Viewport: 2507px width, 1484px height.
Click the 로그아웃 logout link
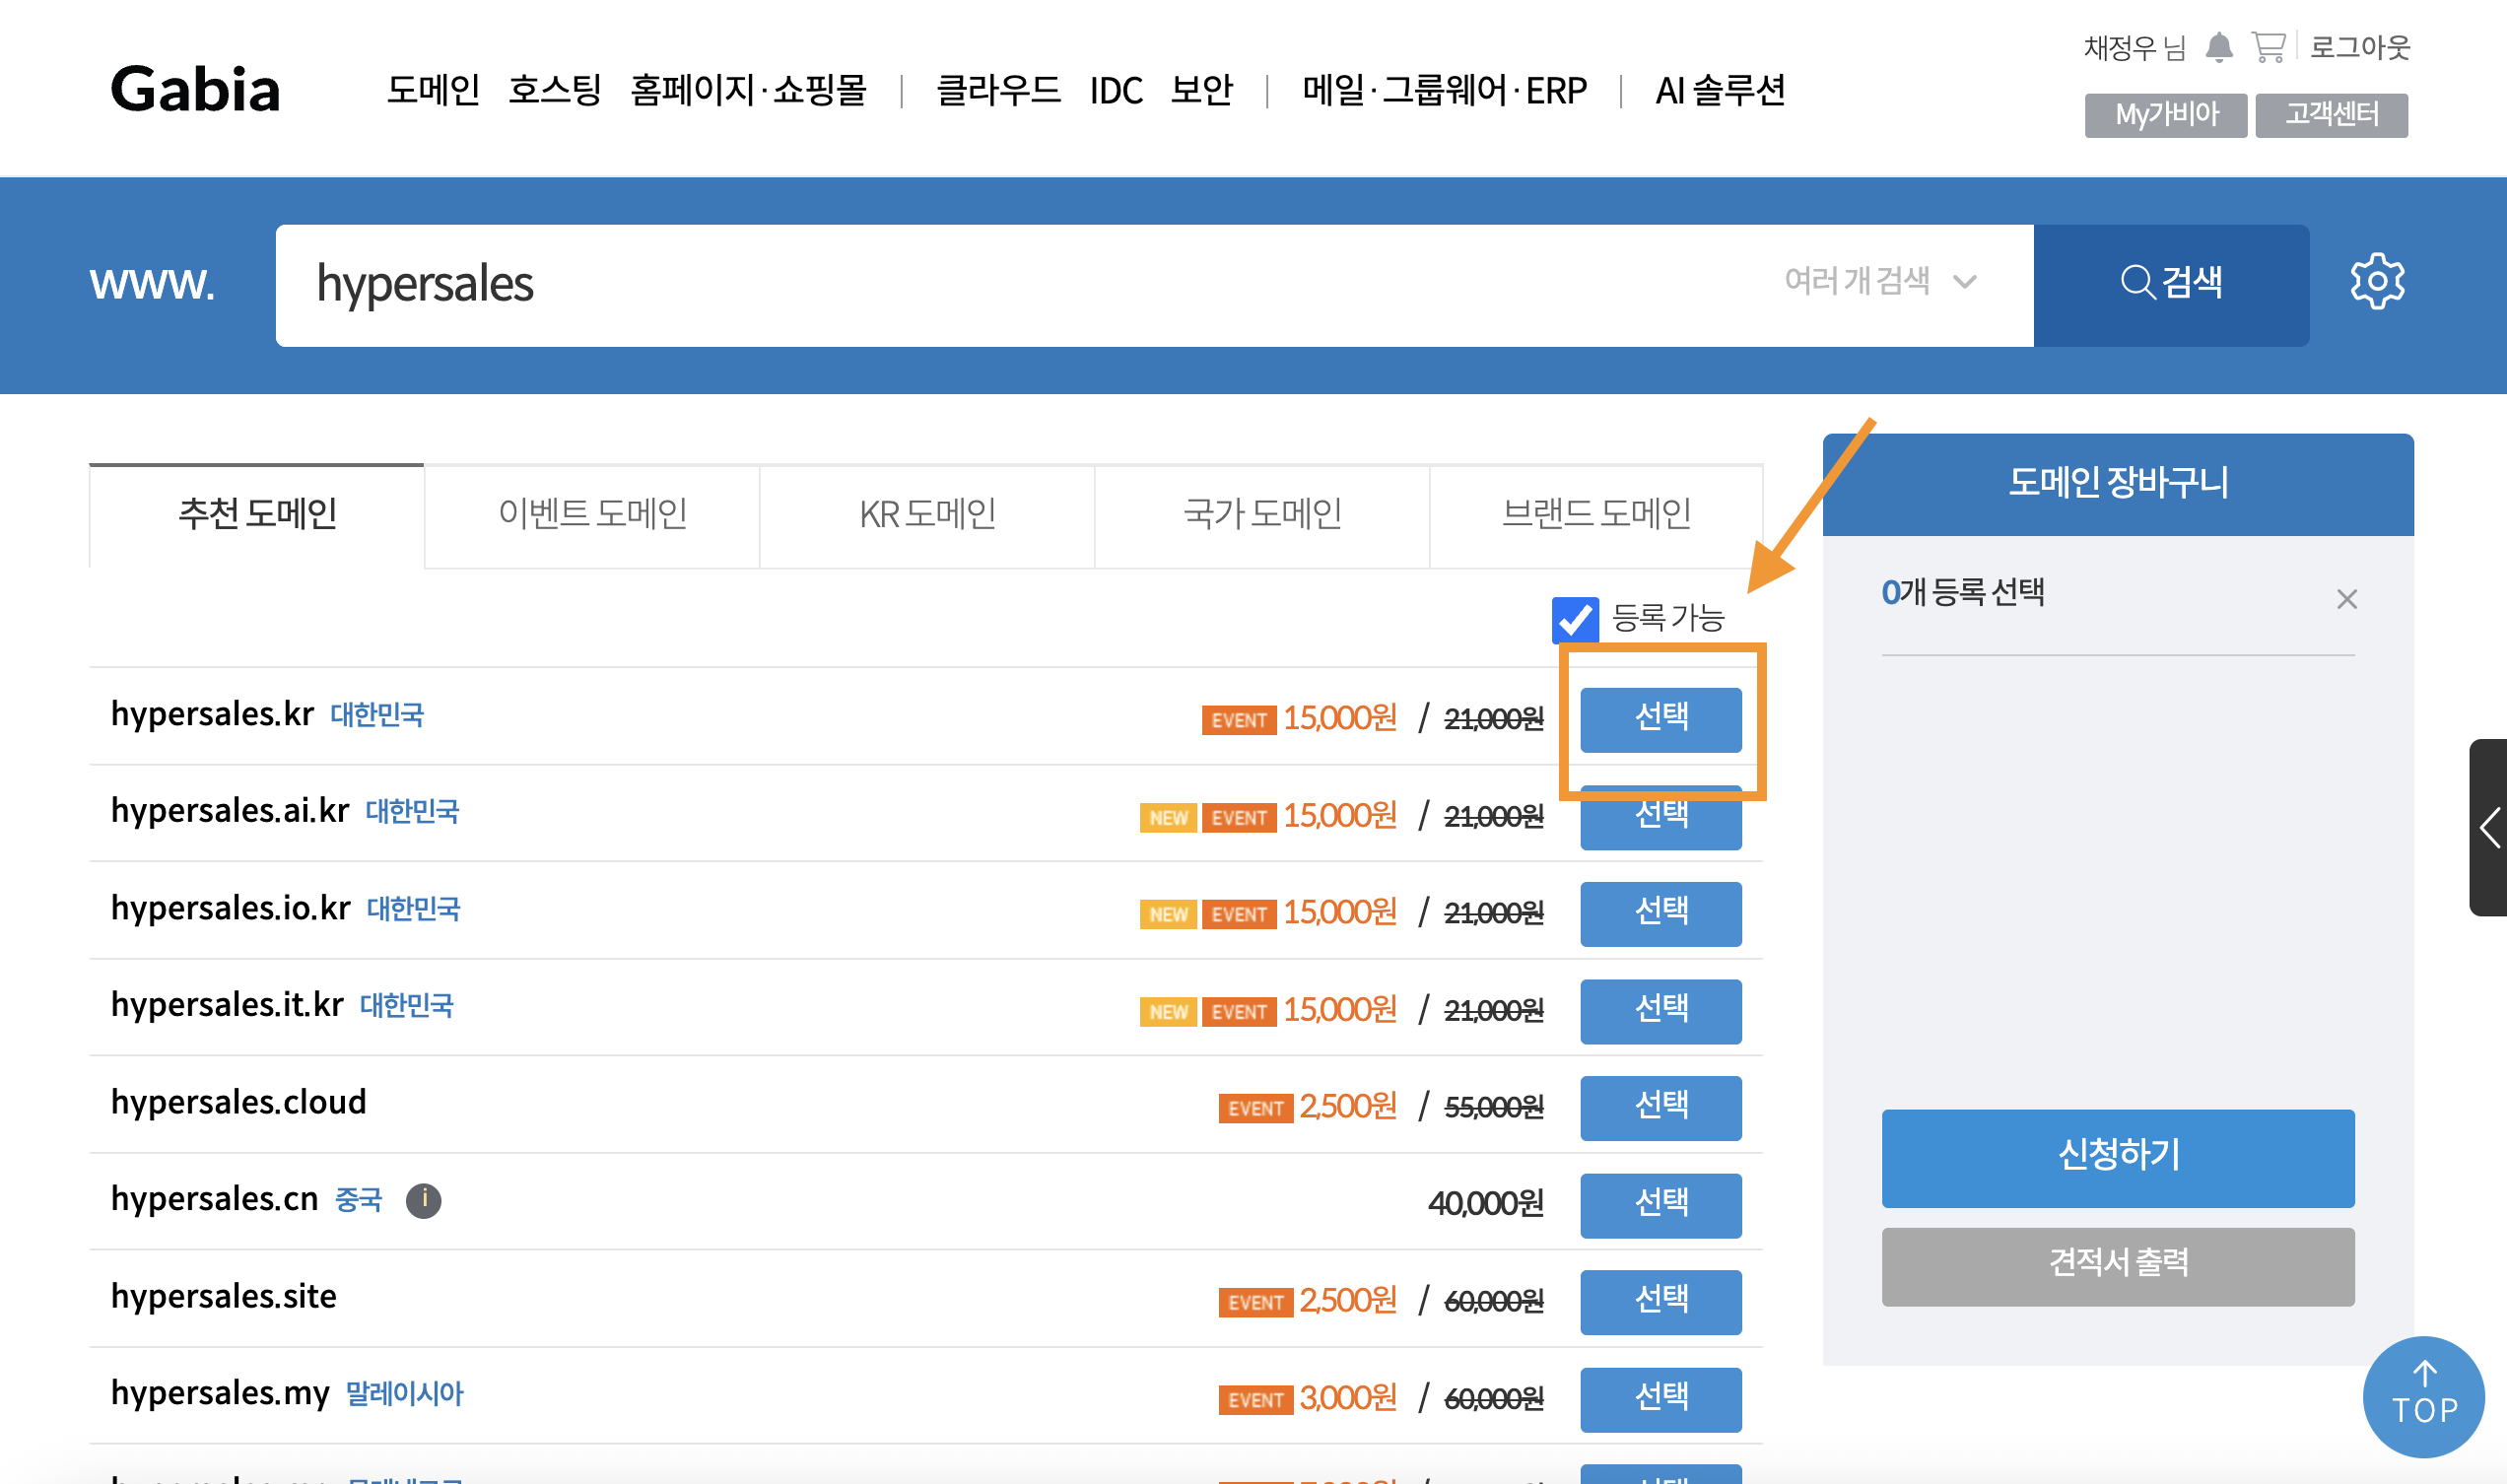(2359, 47)
